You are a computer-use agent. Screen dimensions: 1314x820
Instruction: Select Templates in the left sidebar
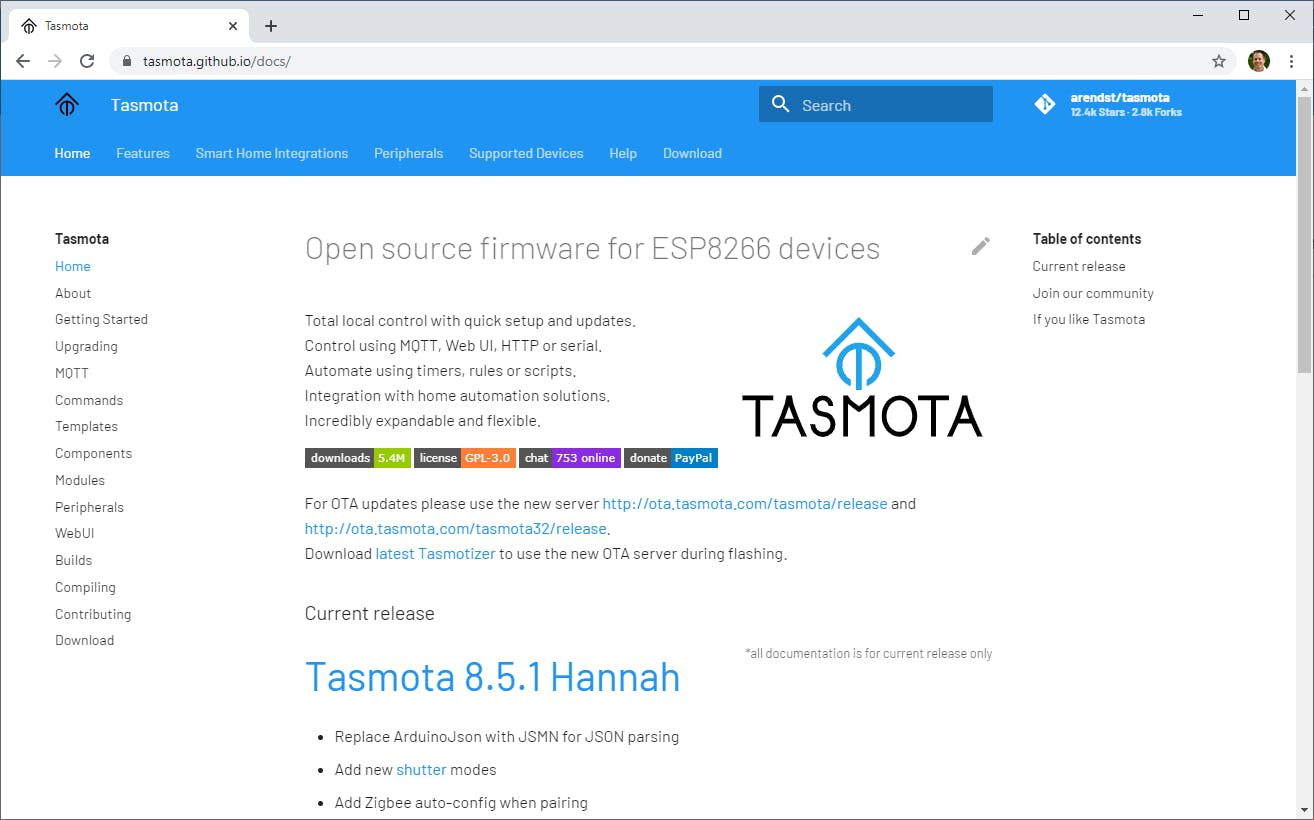86,426
